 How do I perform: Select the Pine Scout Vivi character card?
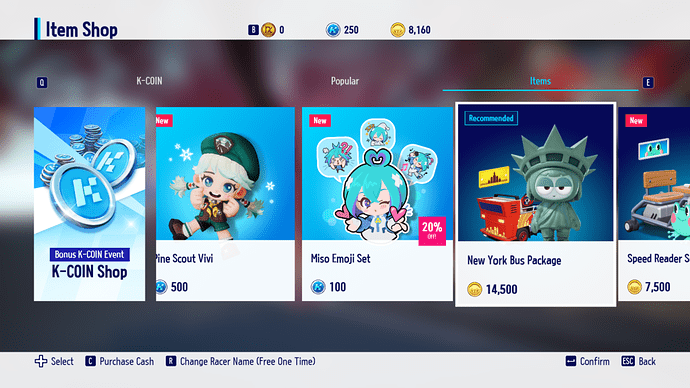pos(225,204)
